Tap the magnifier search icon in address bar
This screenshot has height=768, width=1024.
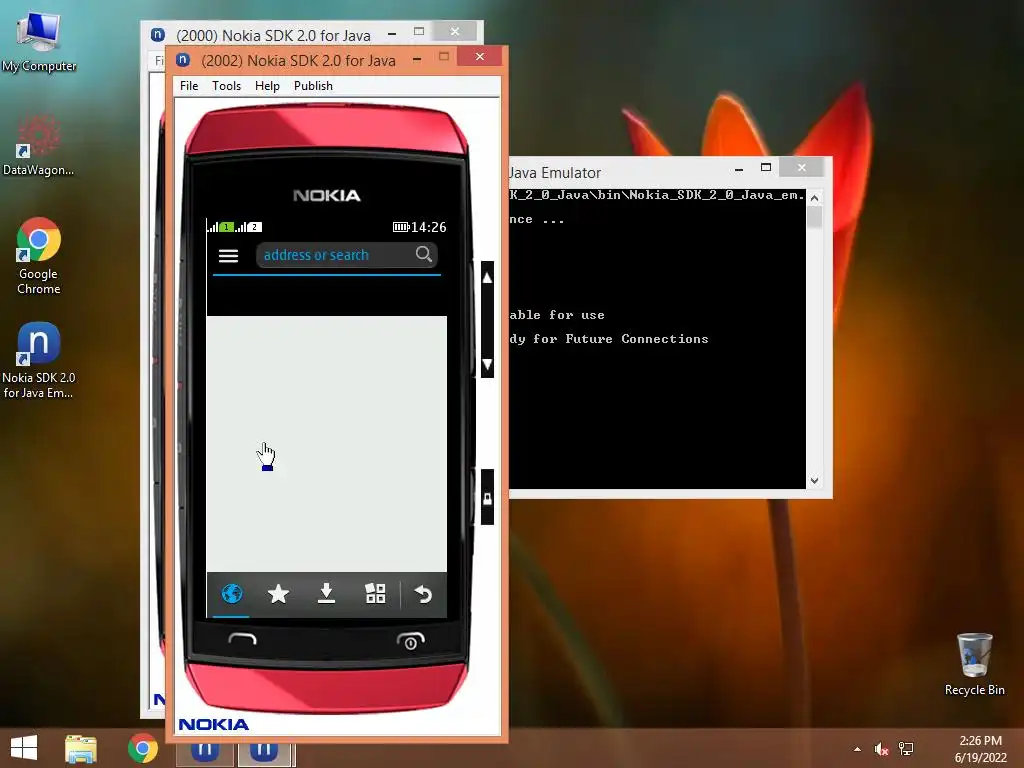(424, 254)
